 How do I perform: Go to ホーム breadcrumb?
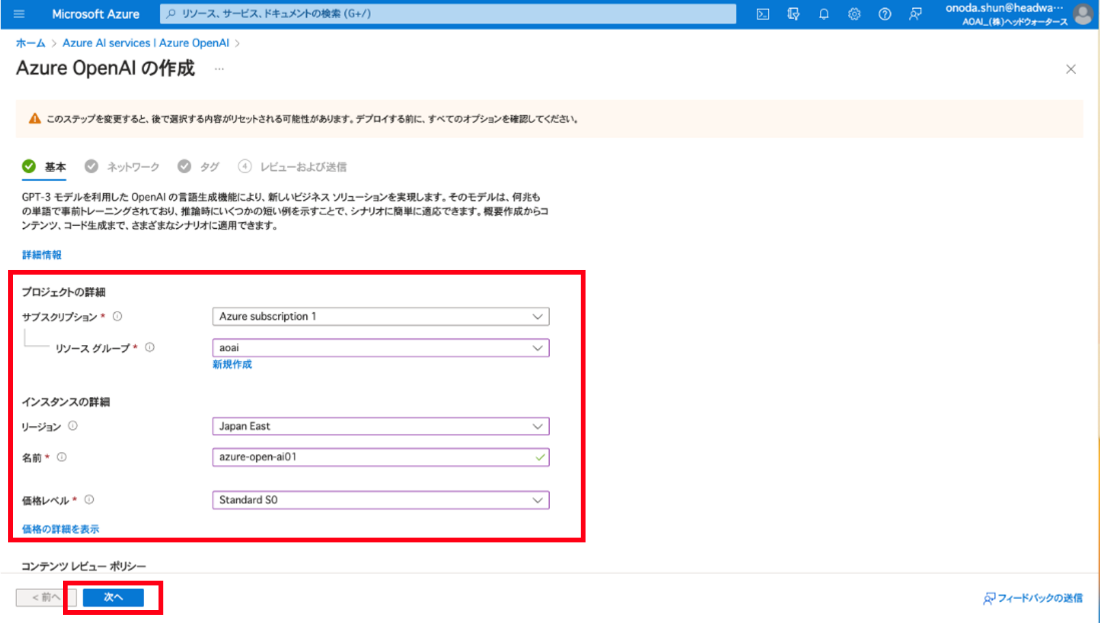pyautogui.click(x=30, y=43)
